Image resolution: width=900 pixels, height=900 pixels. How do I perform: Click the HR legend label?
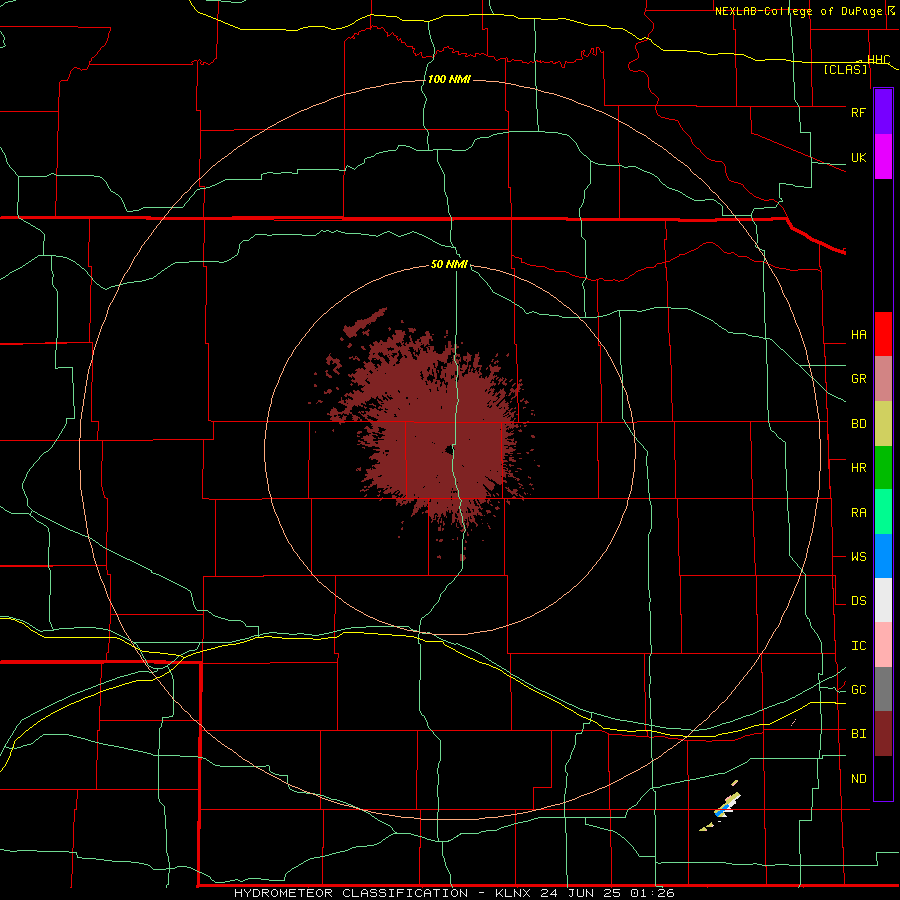coord(858,468)
